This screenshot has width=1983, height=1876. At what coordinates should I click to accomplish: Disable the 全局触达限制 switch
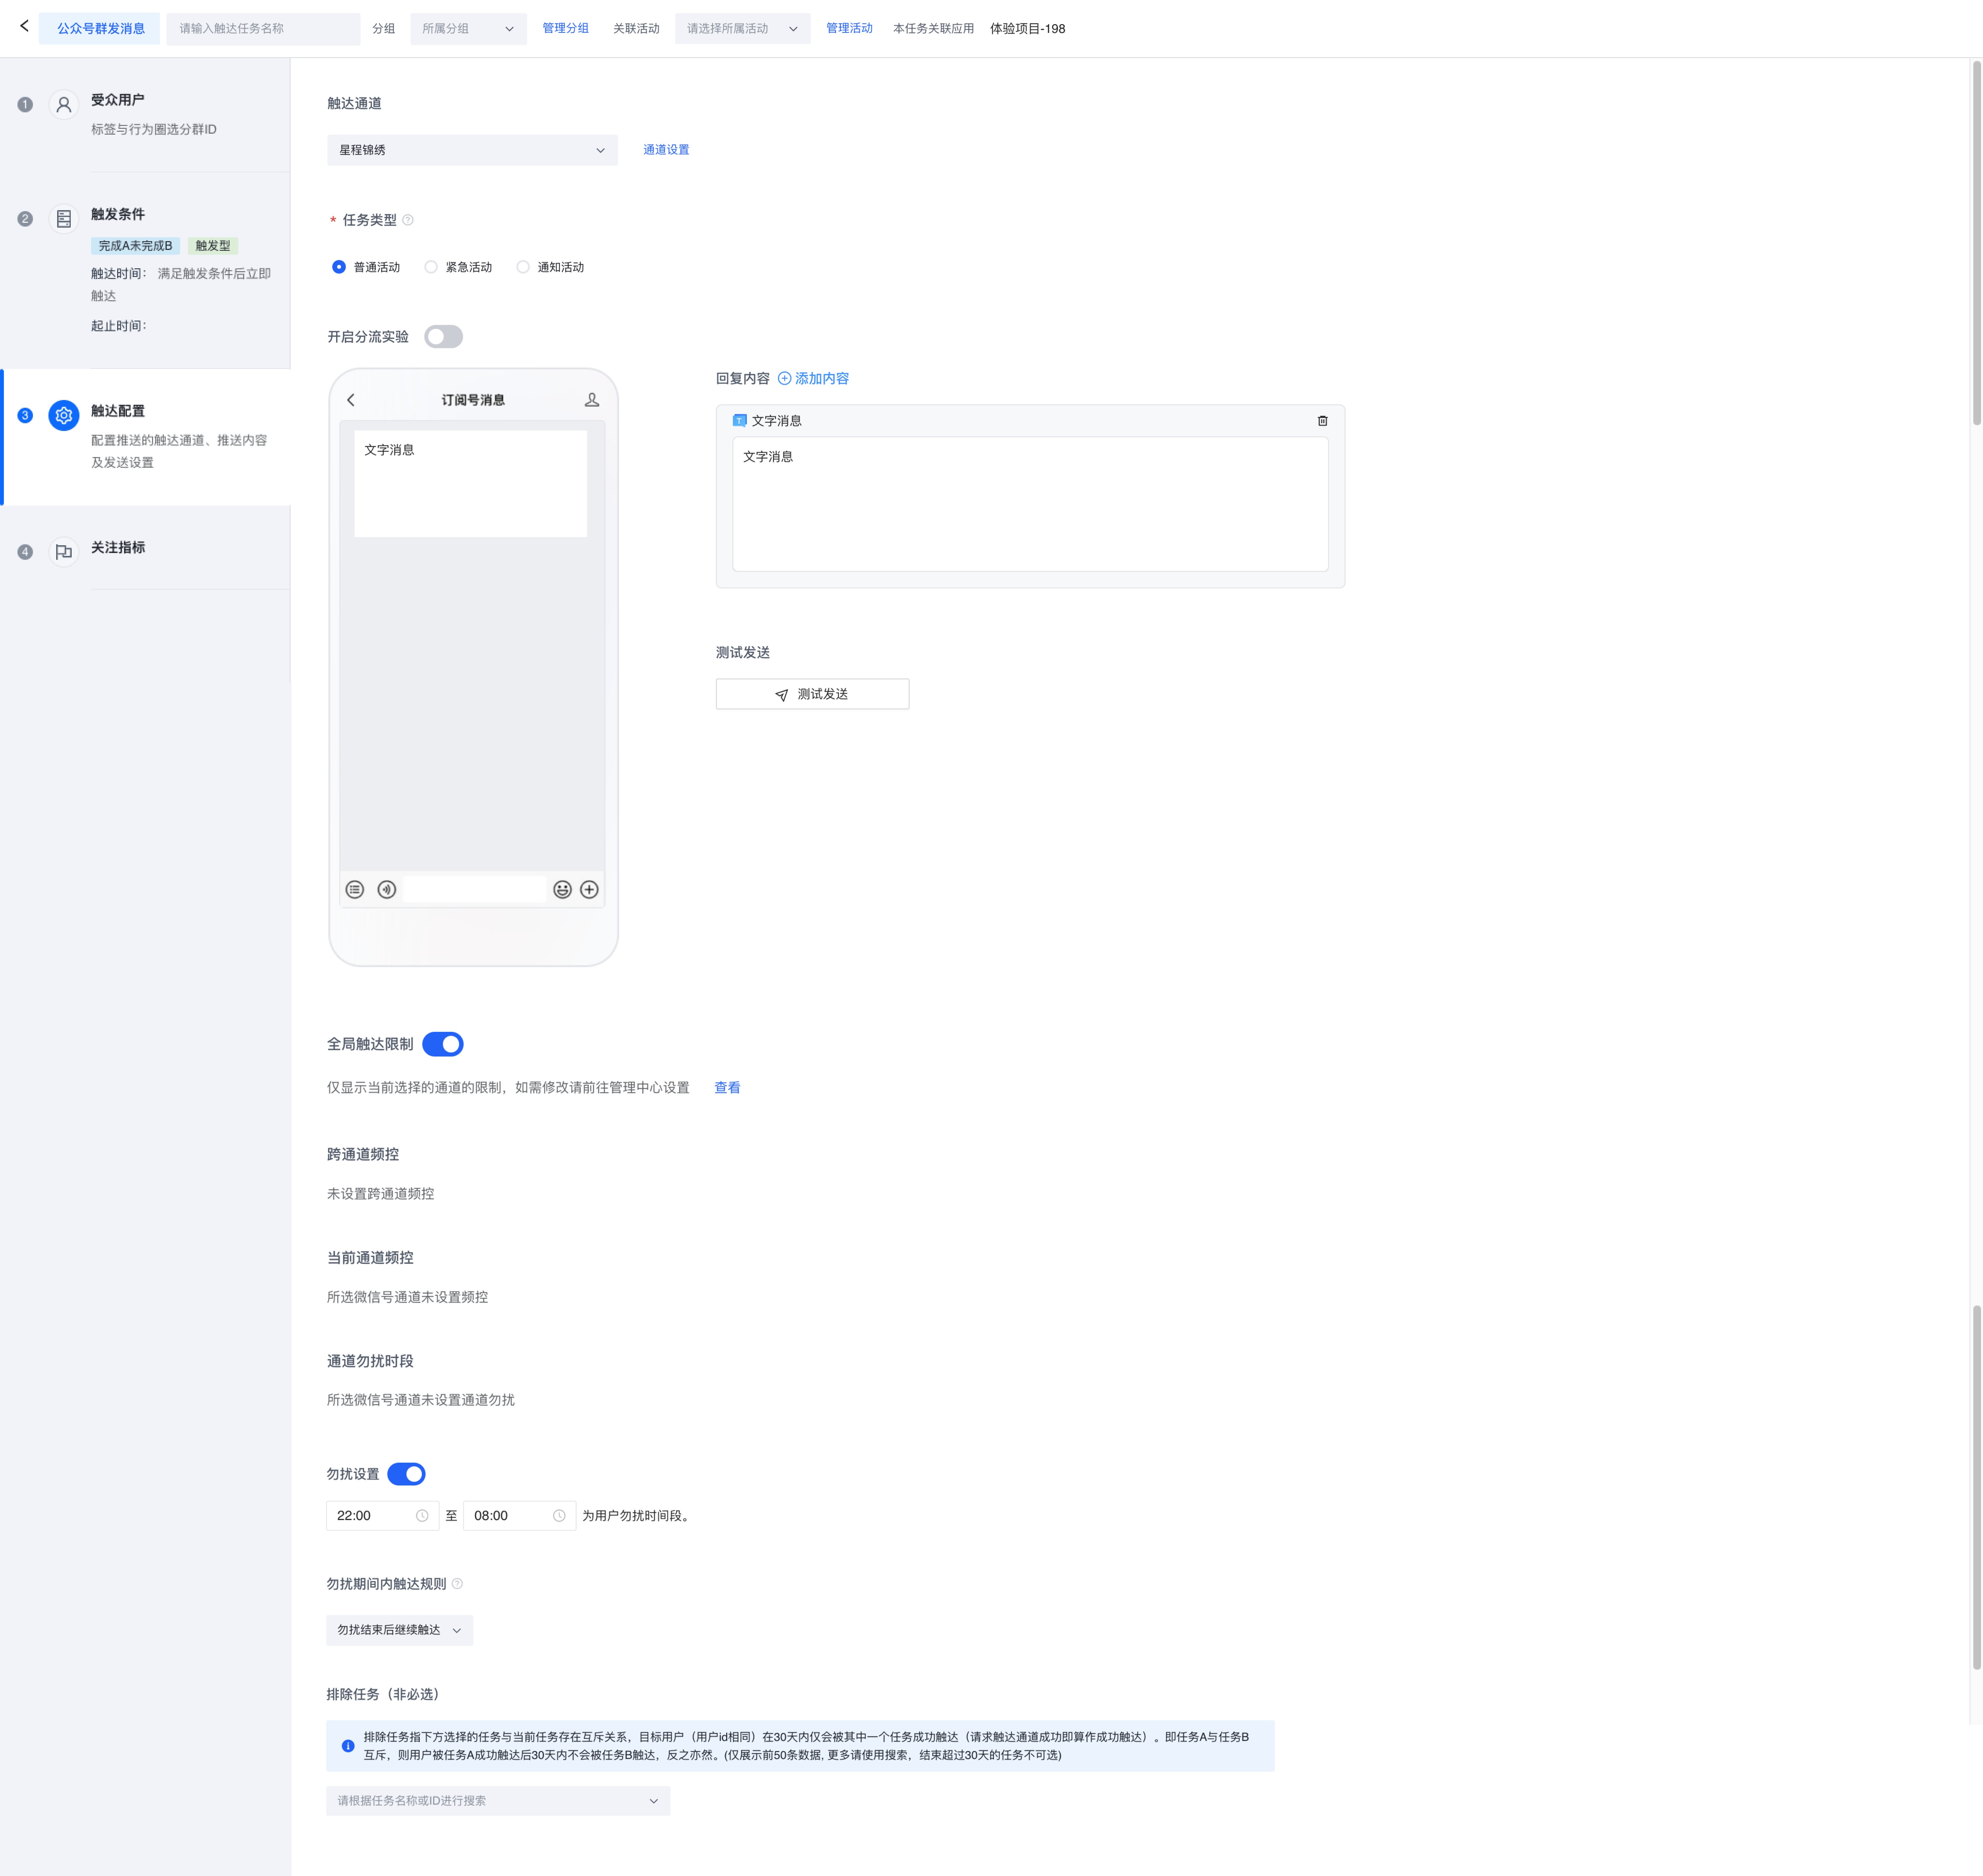(443, 1044)
